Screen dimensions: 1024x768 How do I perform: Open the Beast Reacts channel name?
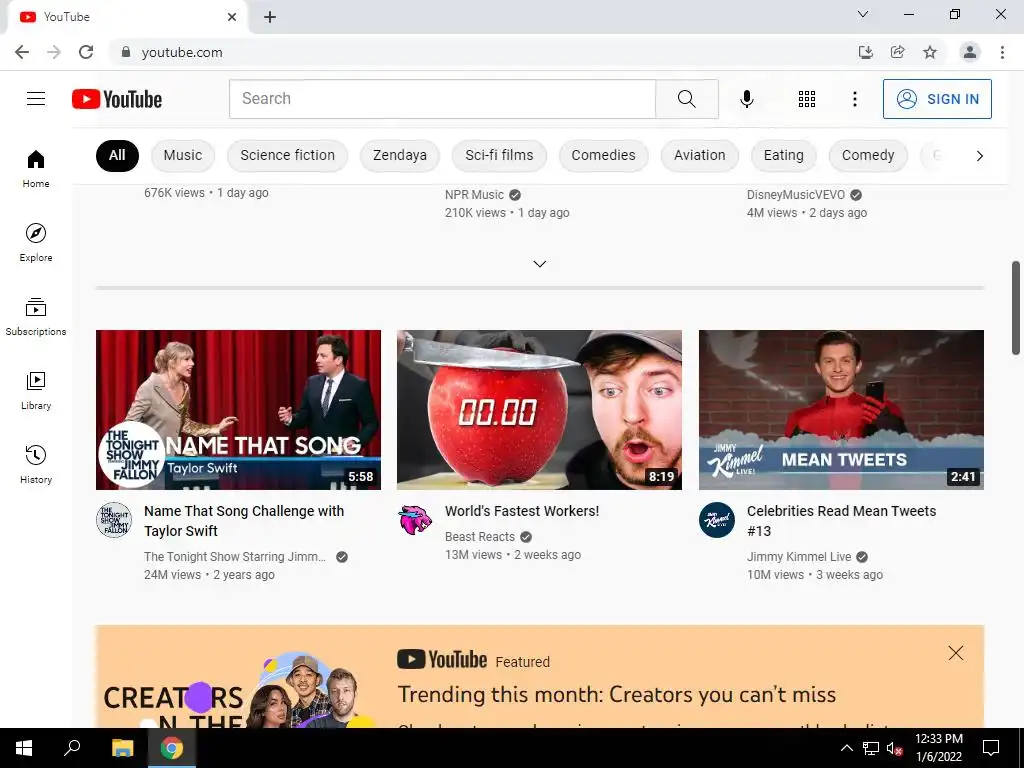pyautogui.click(x=480, y=537)
